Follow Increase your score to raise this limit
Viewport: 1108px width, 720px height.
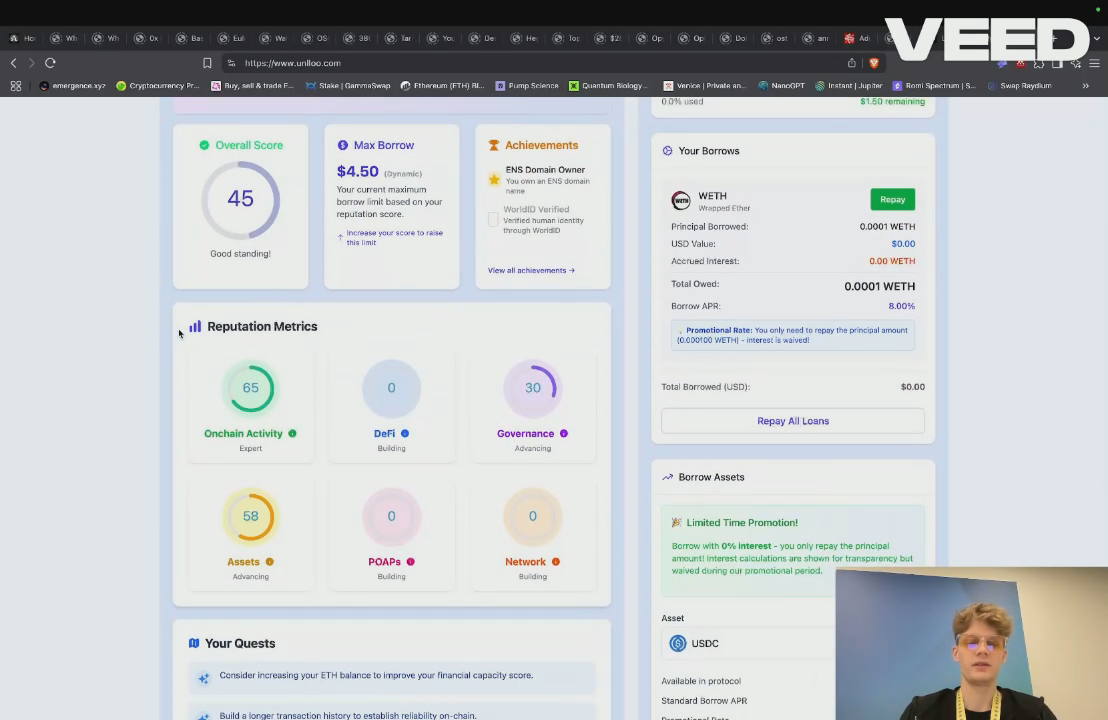click(x=394, y=237)
